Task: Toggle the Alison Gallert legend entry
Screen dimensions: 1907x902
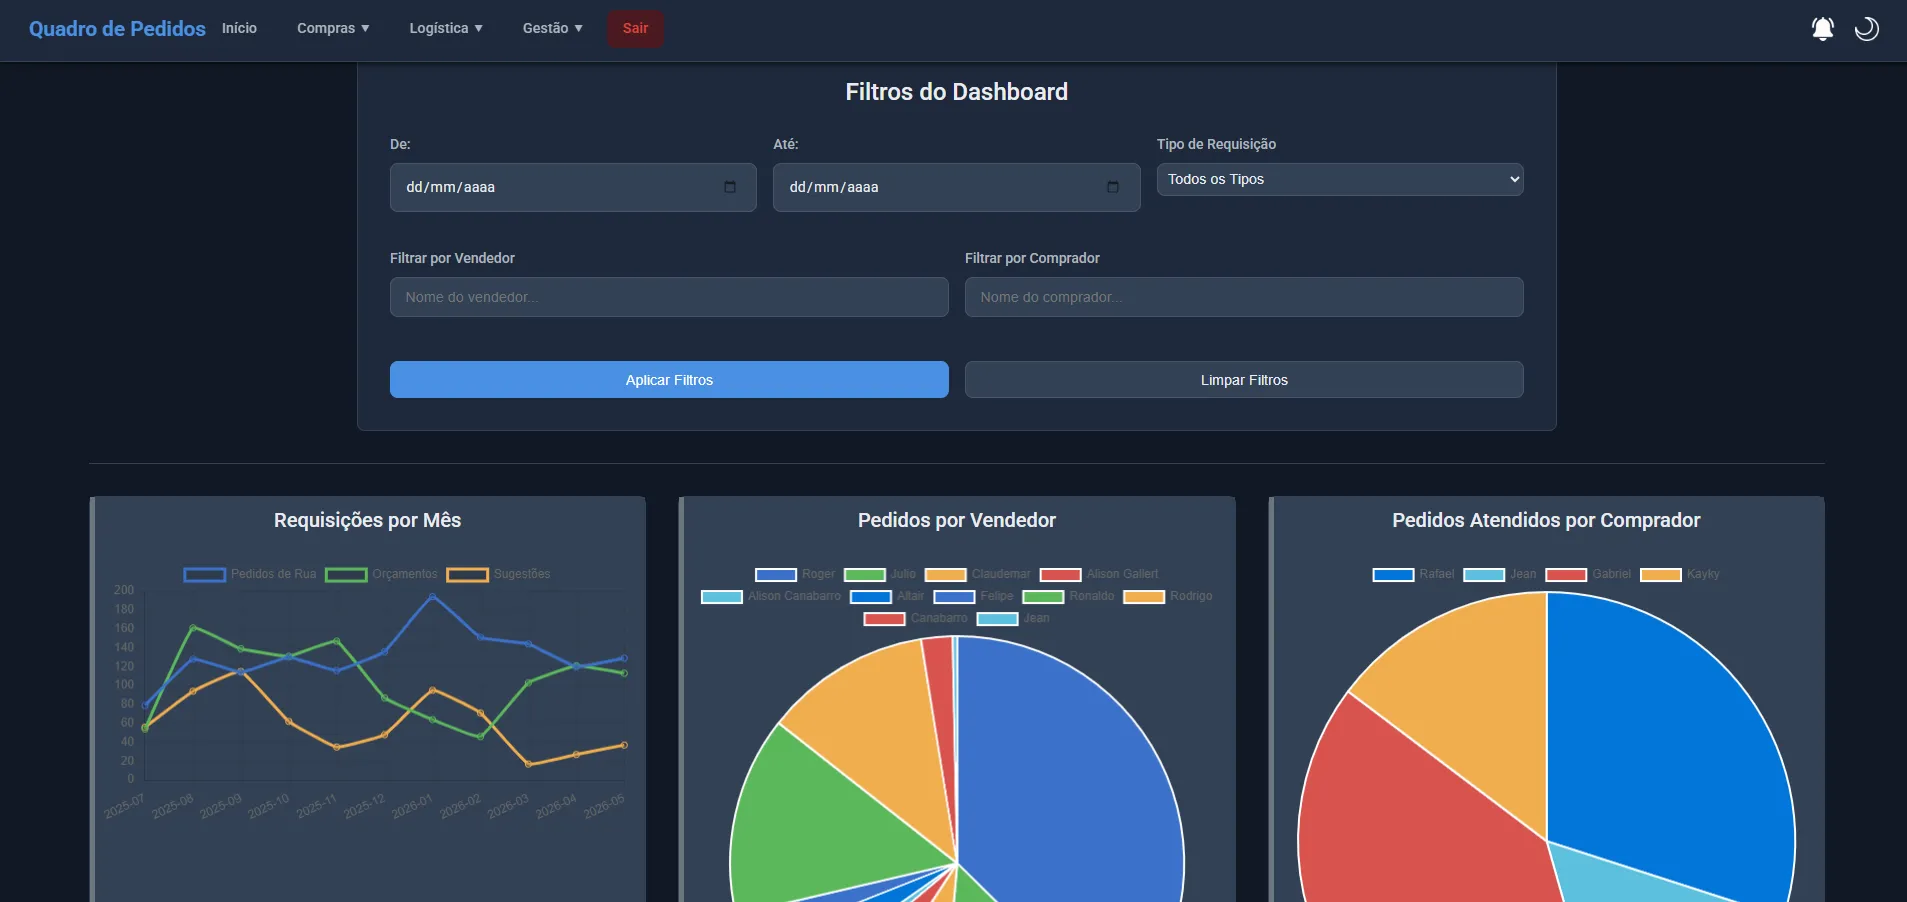Action: coord(1099,574)
